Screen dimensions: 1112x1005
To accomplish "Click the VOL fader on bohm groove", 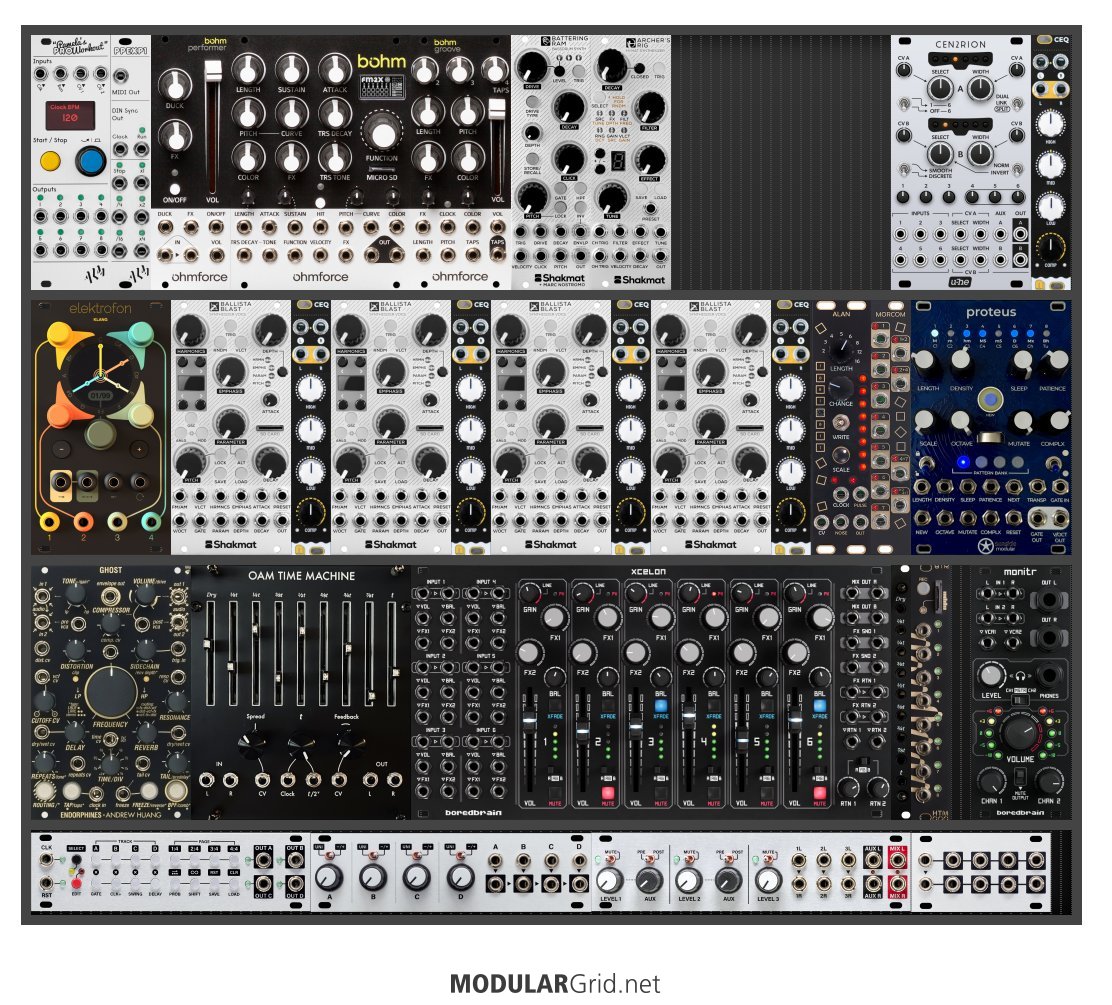I will point(498,111).
